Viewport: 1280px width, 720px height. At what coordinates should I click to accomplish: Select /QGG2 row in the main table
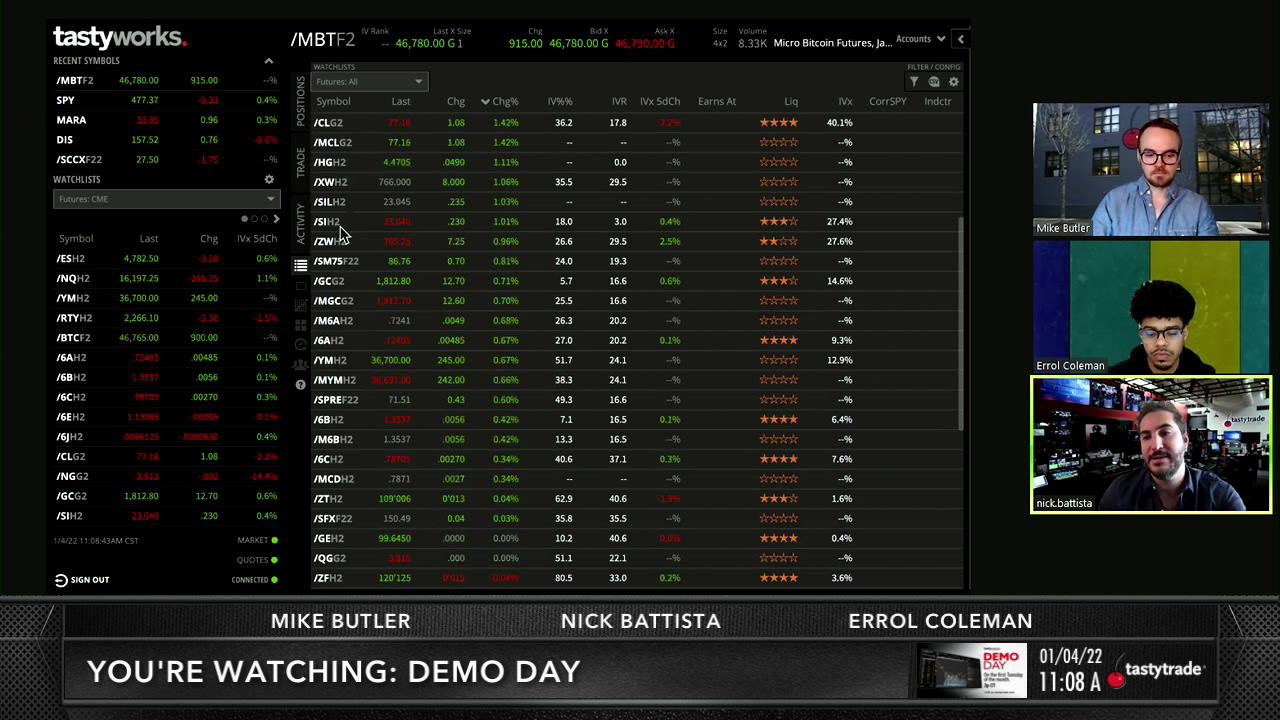pos(635,558)
